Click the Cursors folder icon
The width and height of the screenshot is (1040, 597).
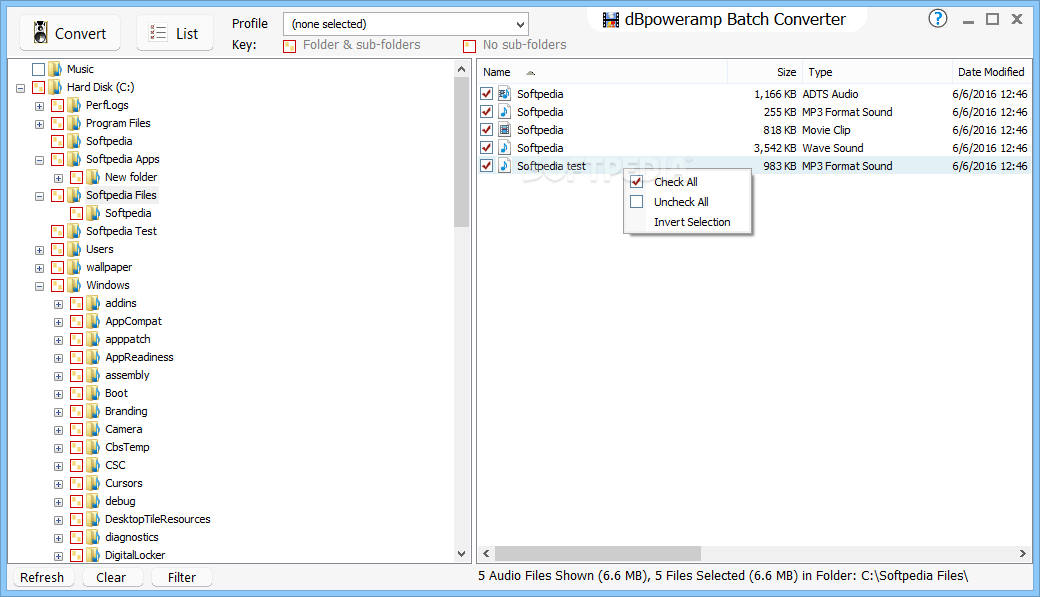point(94,483)
